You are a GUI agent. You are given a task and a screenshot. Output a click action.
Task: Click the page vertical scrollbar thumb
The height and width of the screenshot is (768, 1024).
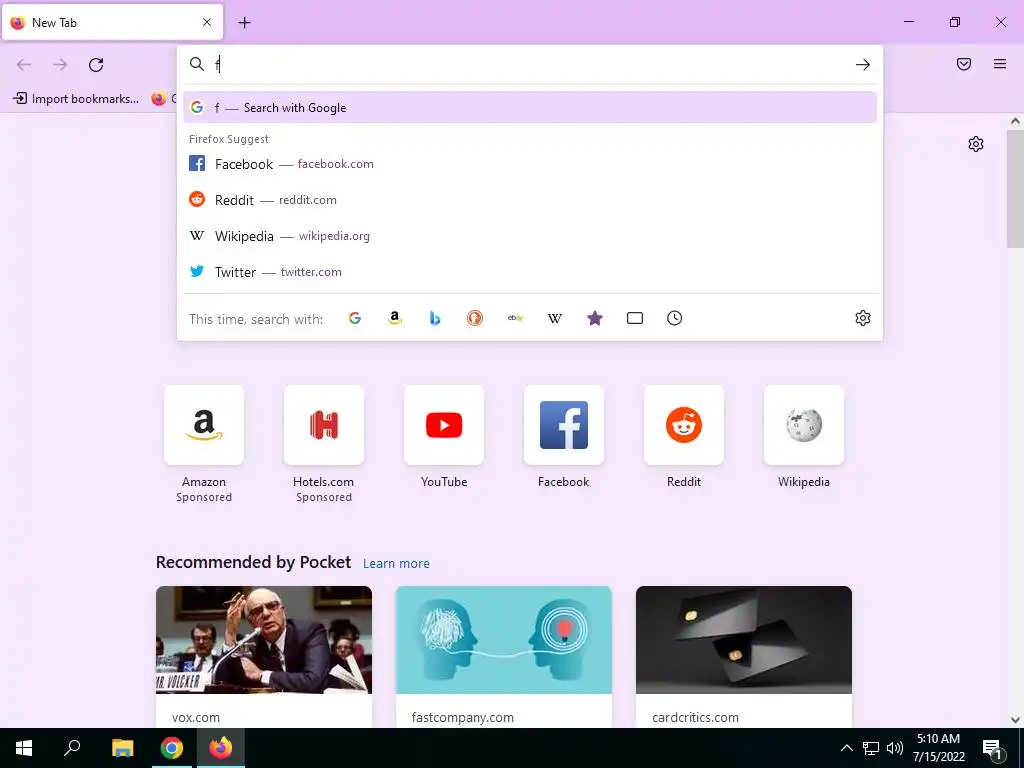tap(1015, 189)
